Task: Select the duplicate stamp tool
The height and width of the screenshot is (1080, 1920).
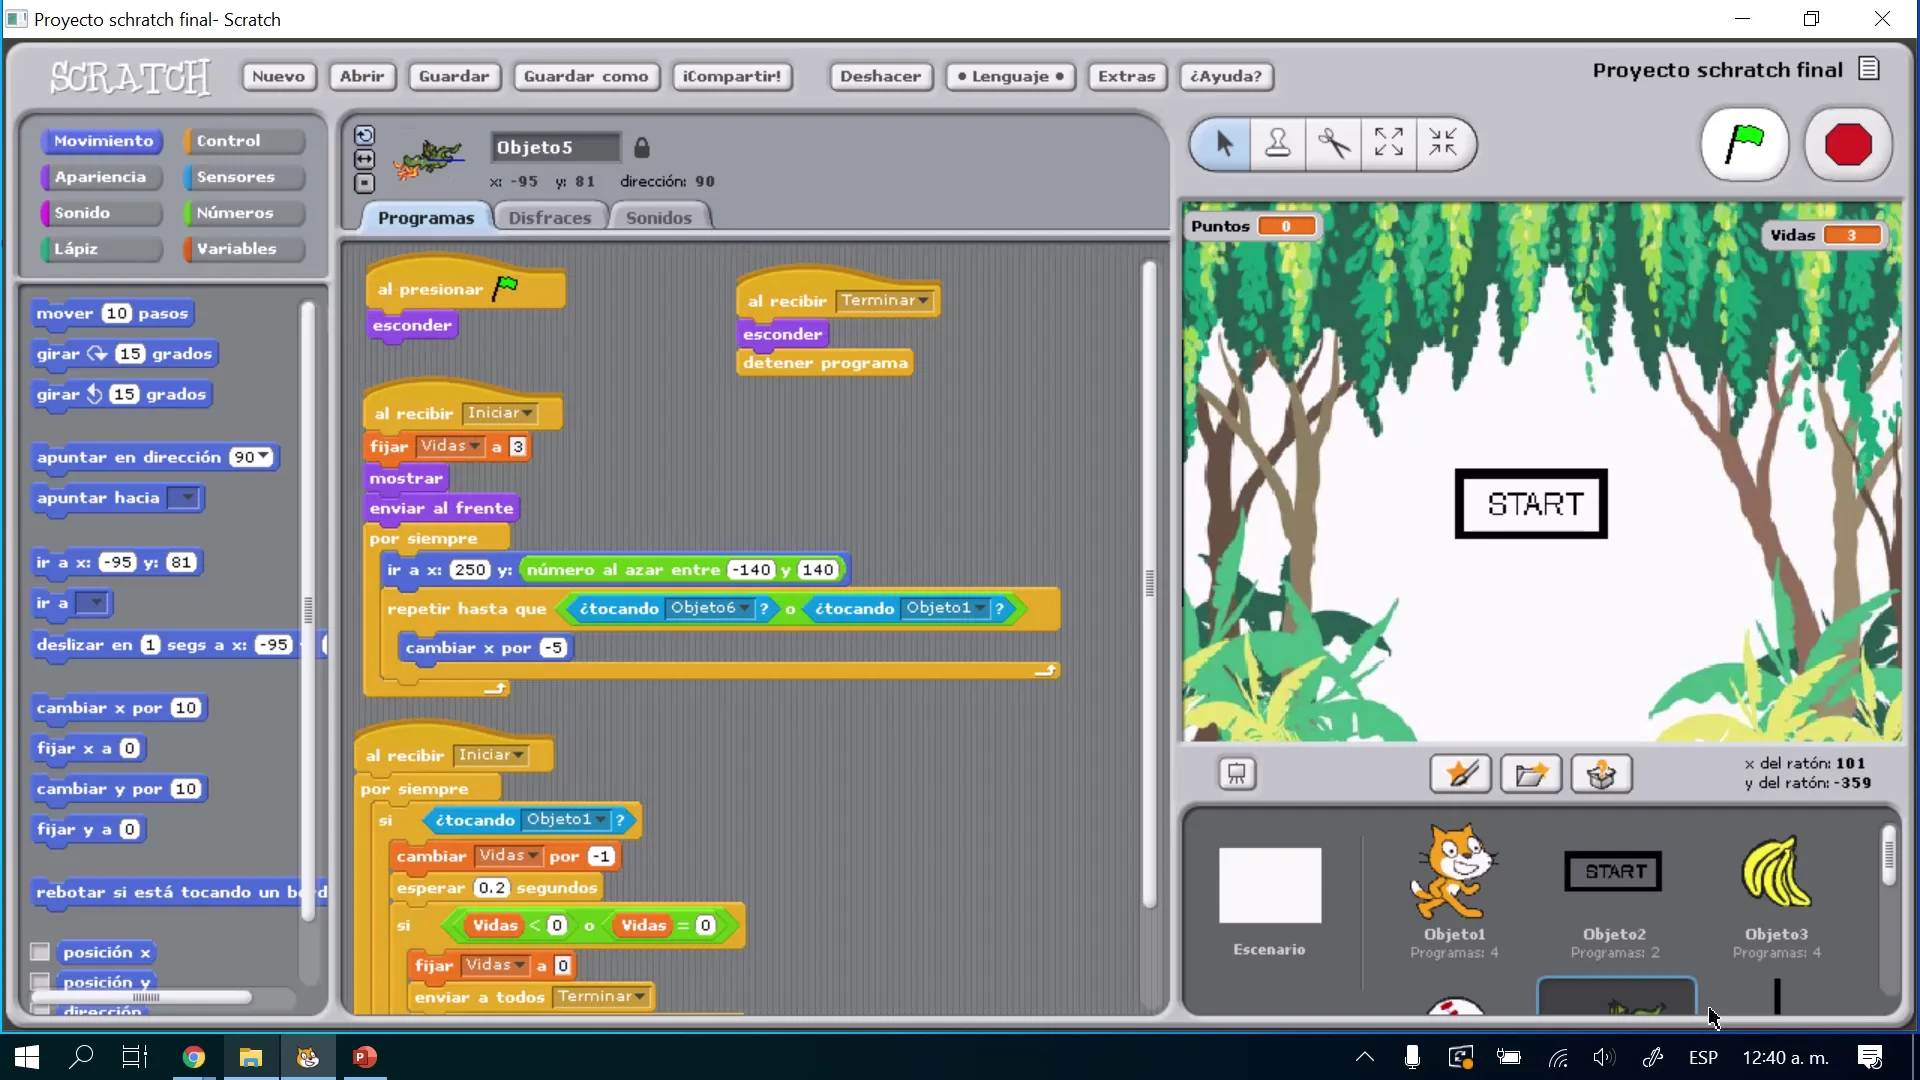Action: point(1278,144)
